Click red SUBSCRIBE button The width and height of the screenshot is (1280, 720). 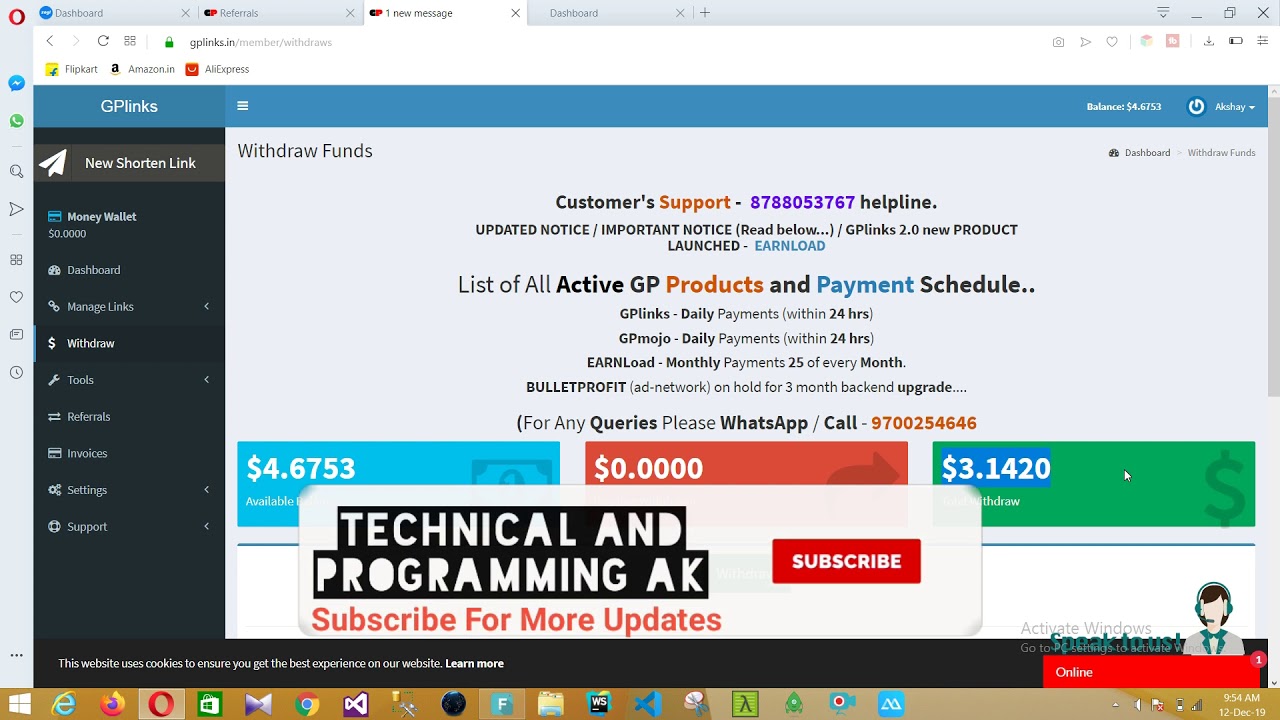(846, 561)
